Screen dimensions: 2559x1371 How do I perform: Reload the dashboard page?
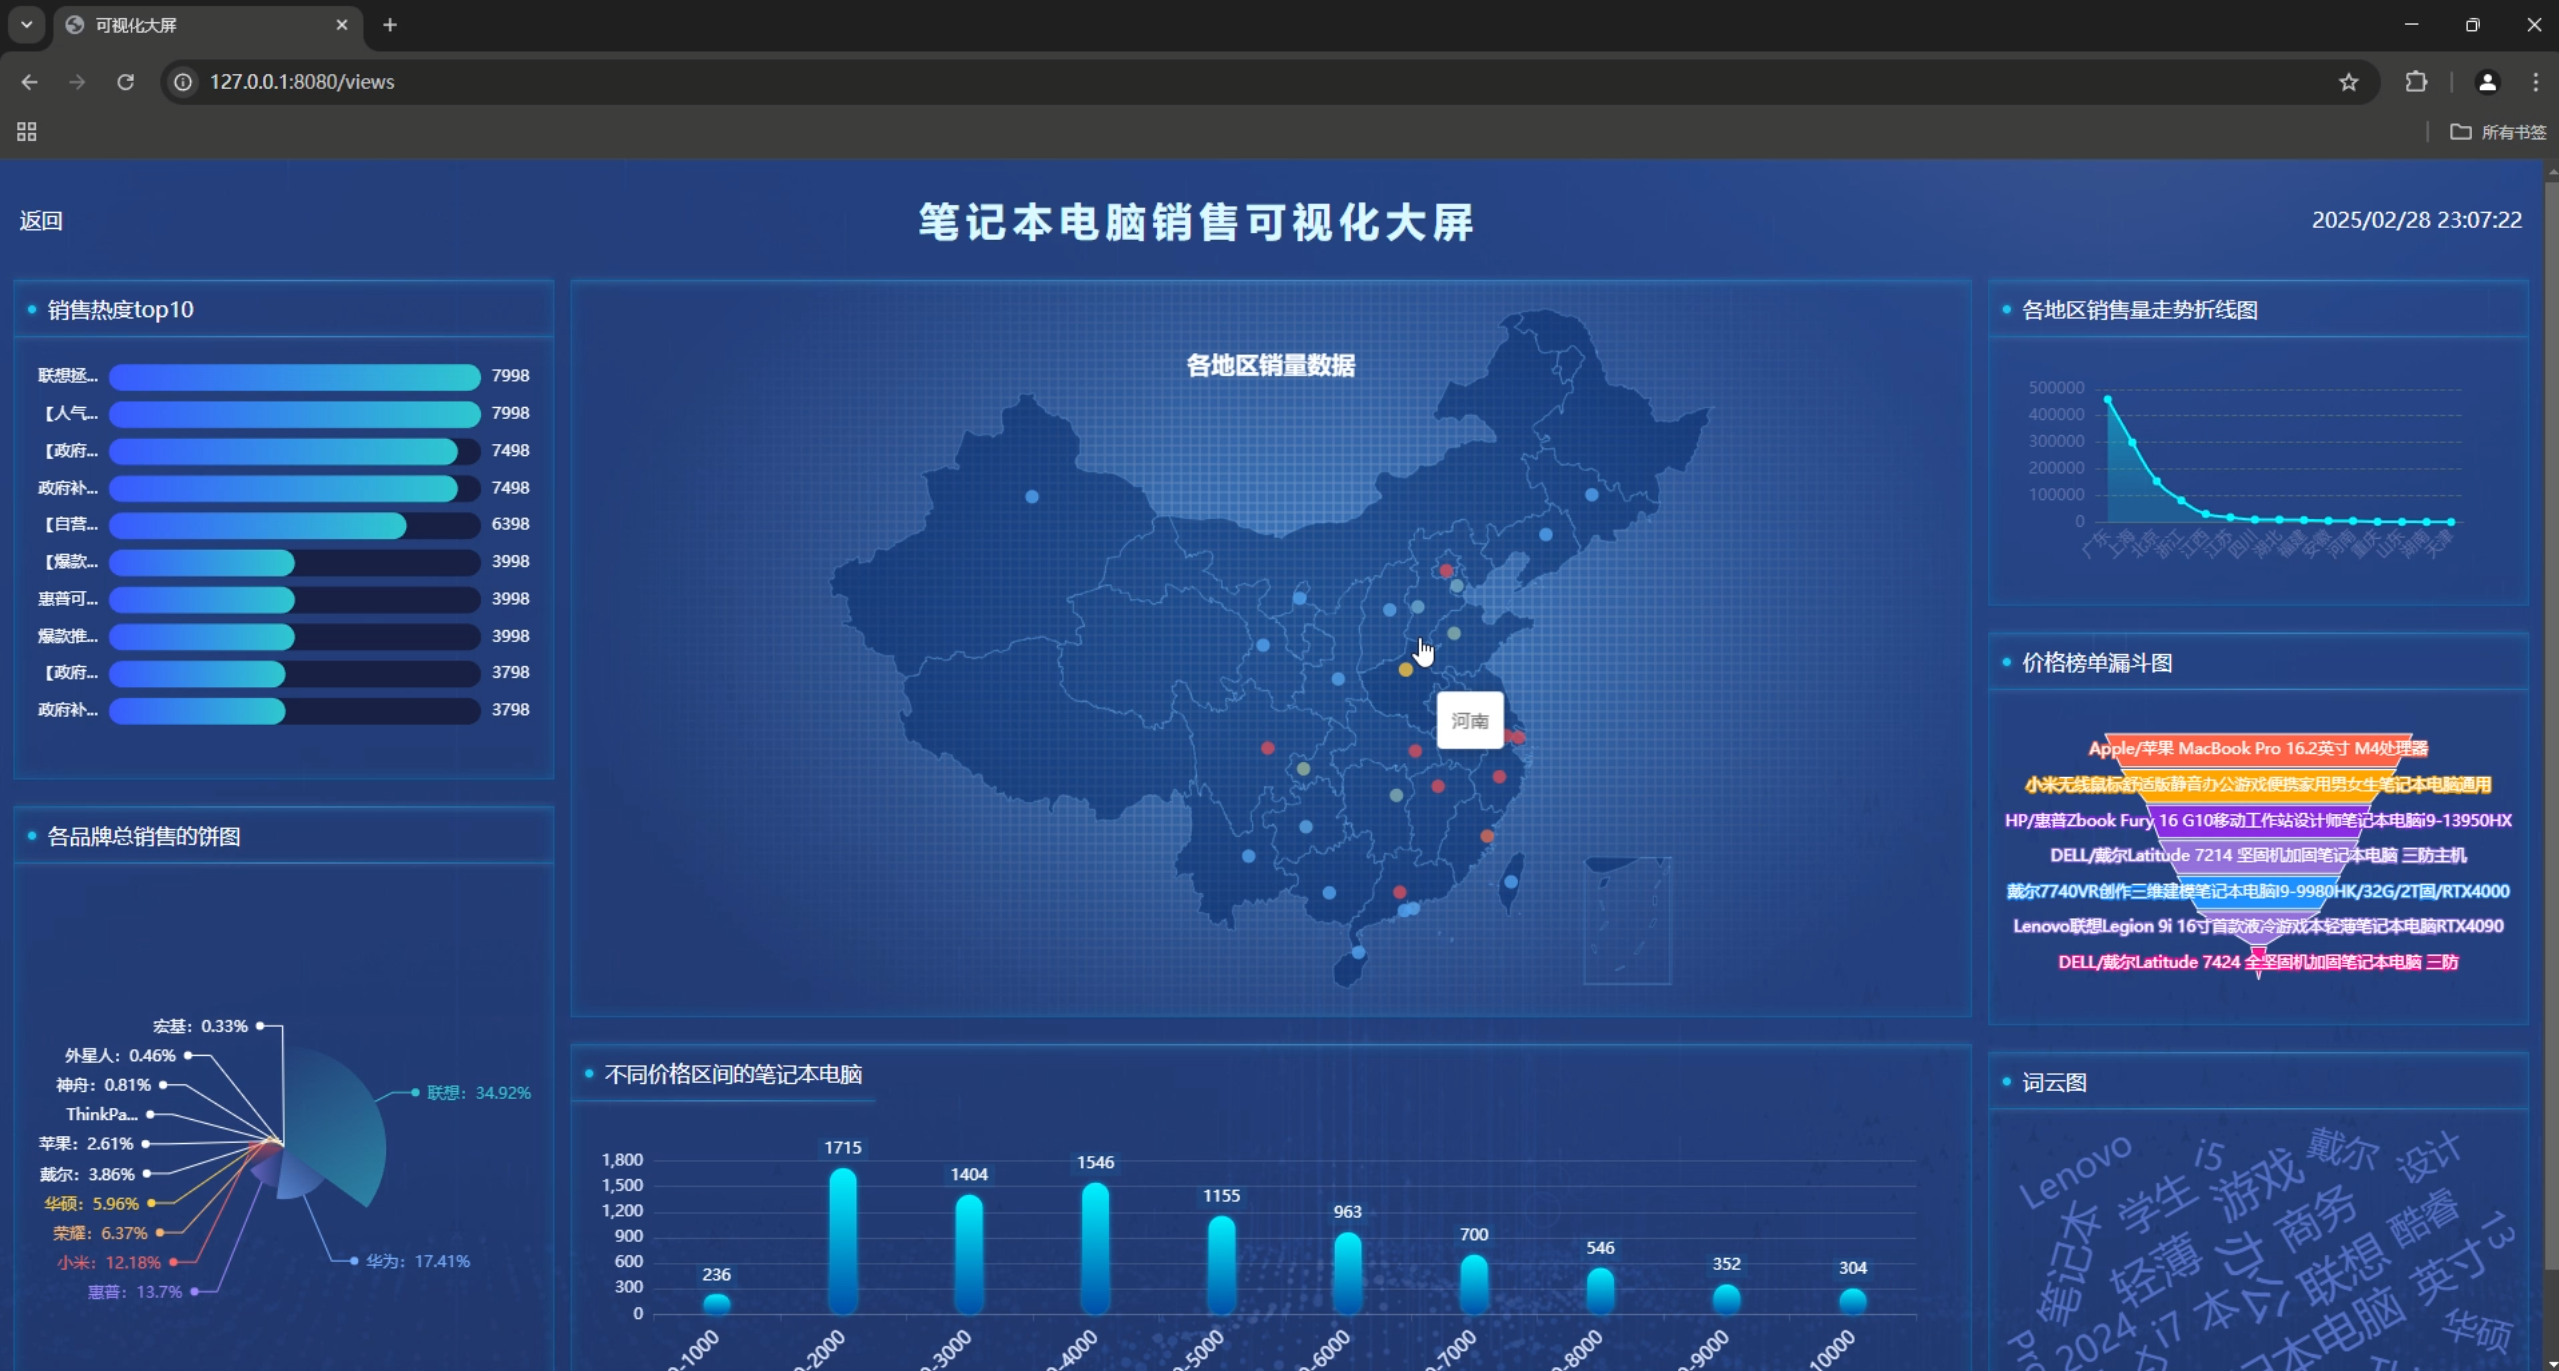point(125,82)
